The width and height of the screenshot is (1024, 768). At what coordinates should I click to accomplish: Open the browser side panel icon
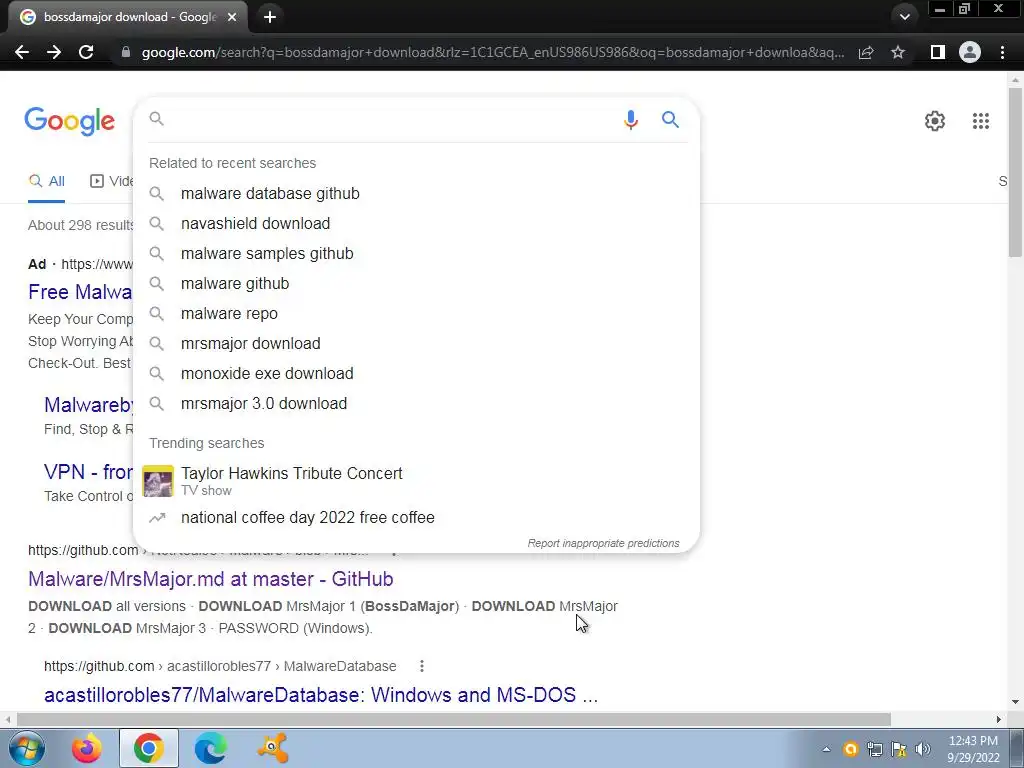pyautogui.click(x=937, y=52)
